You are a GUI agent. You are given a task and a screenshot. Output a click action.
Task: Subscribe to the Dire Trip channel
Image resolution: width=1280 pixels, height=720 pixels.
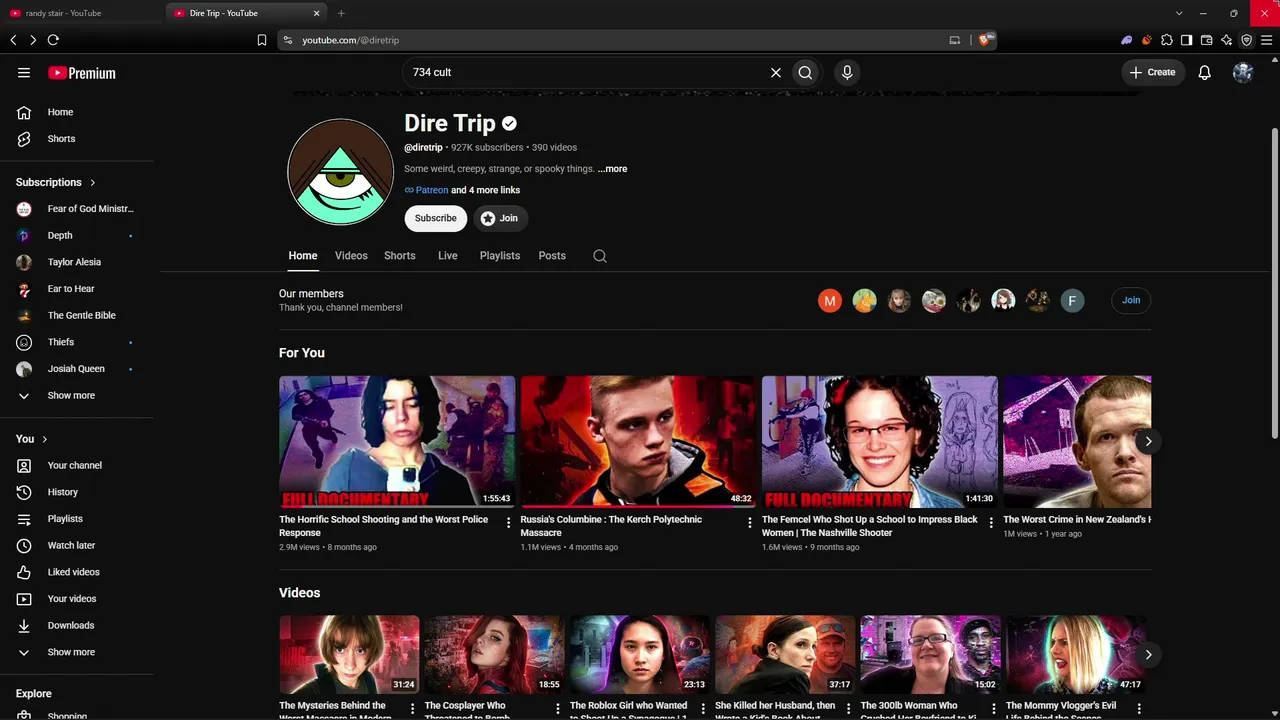[436, 218]
